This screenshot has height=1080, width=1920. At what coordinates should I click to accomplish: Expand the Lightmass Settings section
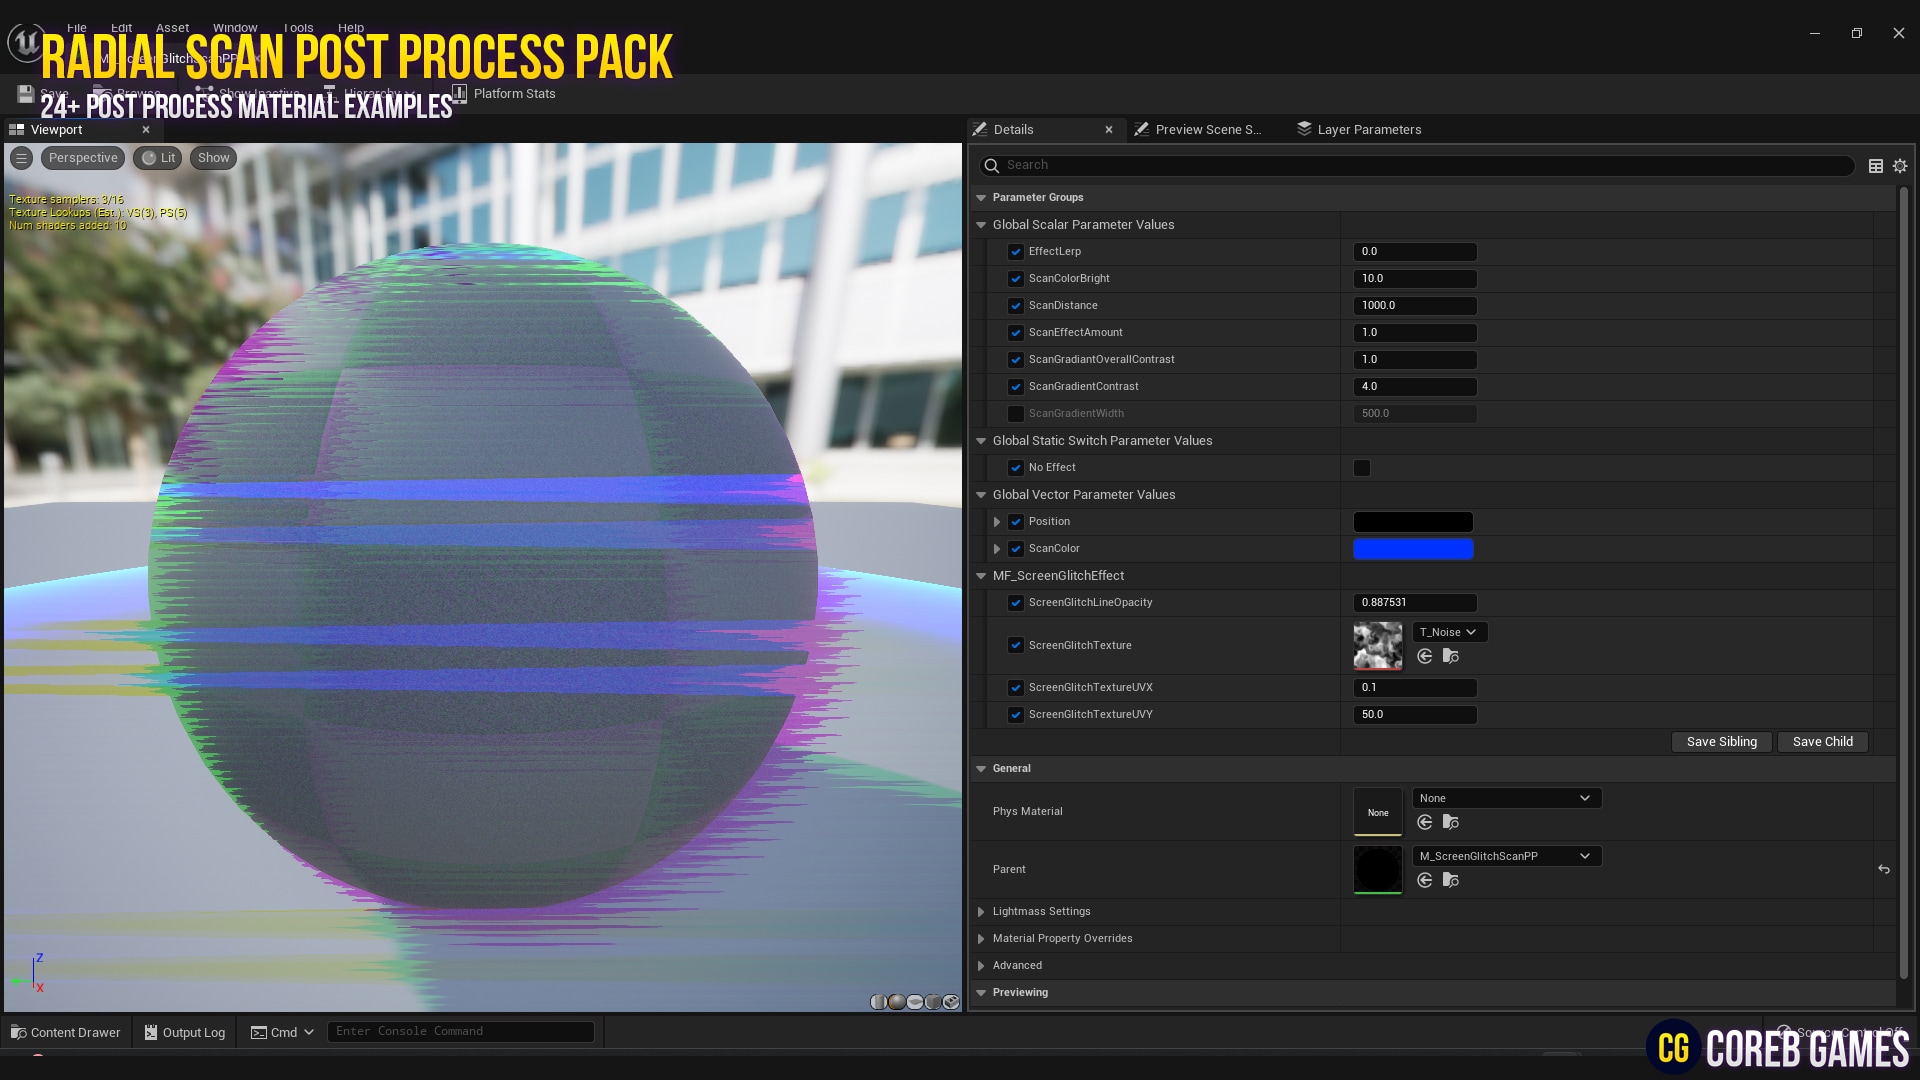981,911
